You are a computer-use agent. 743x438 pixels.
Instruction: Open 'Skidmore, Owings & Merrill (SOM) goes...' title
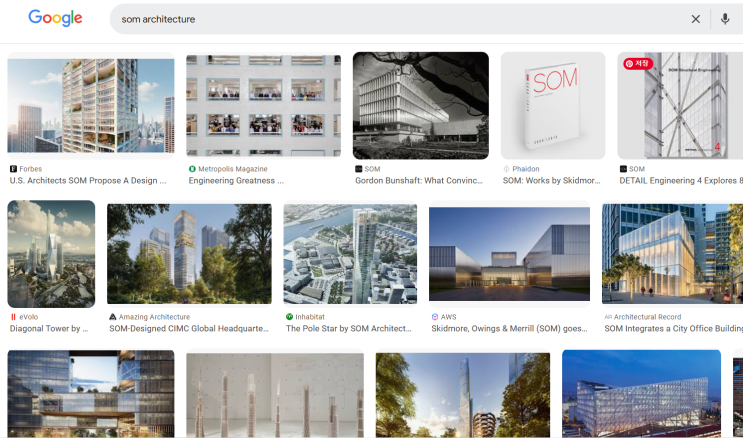509,328
